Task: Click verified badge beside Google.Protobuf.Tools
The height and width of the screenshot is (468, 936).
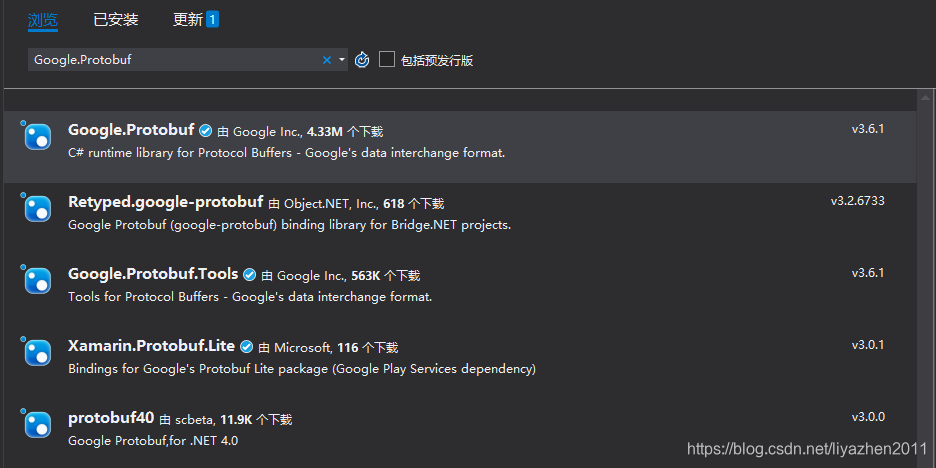Action: [250, 275]
